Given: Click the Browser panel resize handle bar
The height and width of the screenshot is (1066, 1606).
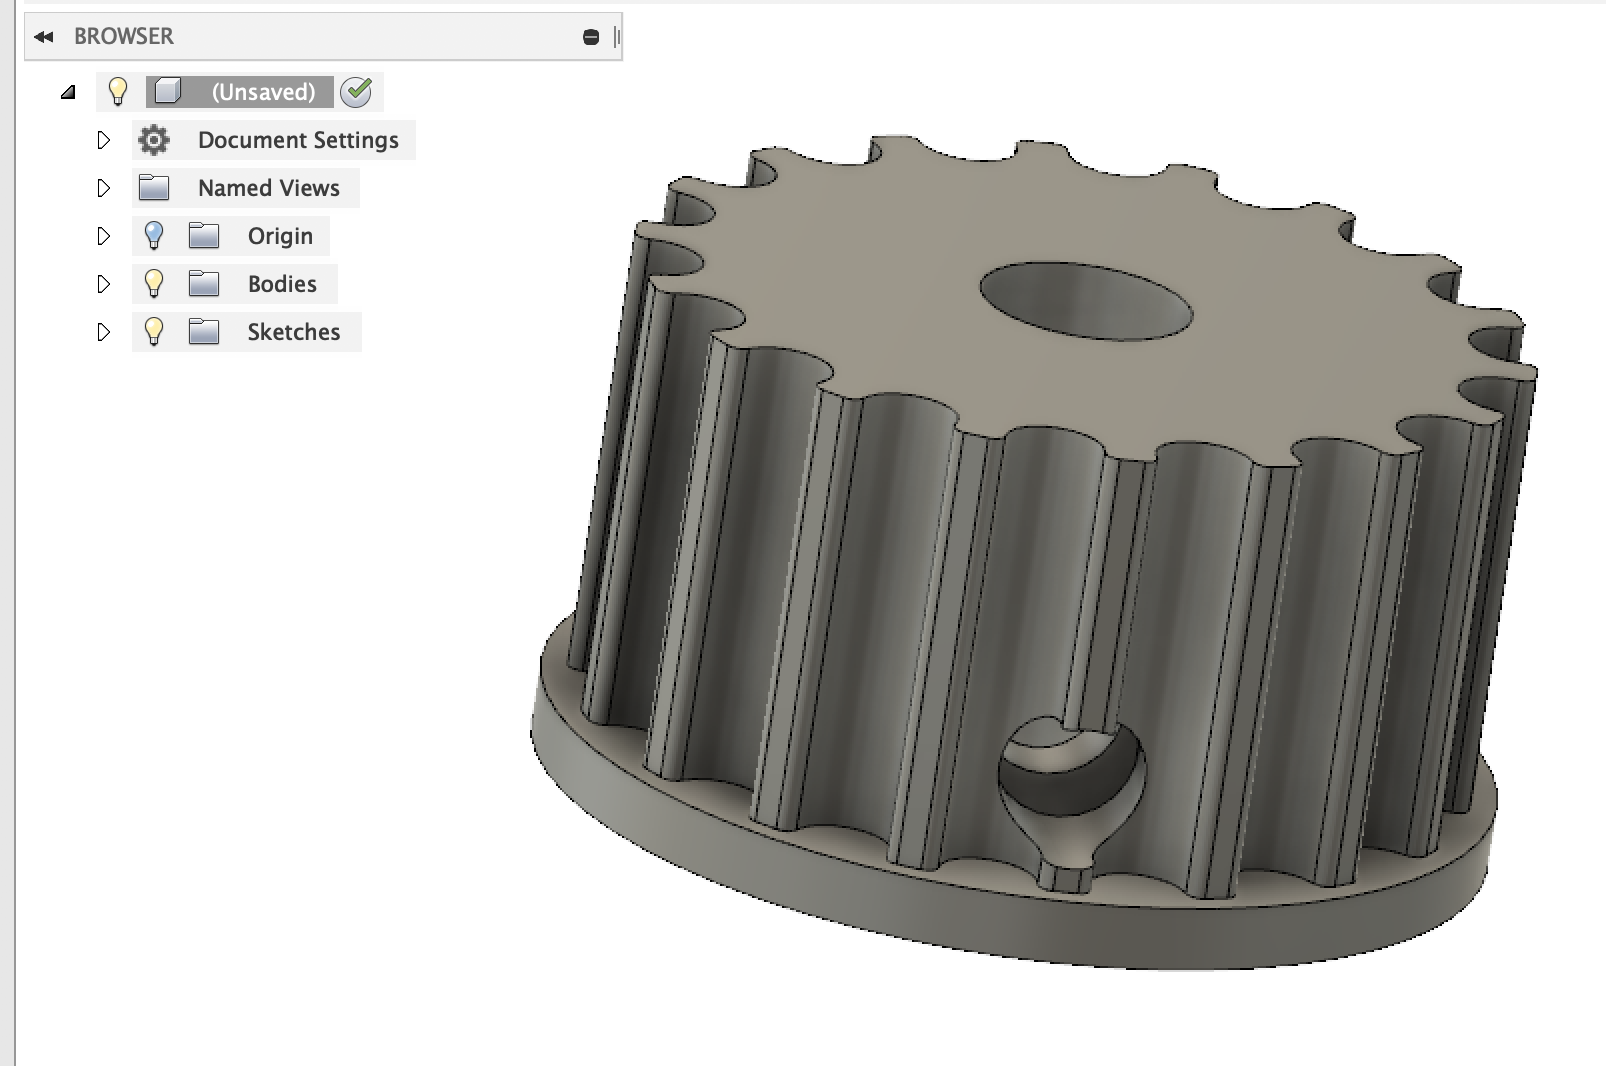Looking at the screenshot, I should (x=617, y=37).
